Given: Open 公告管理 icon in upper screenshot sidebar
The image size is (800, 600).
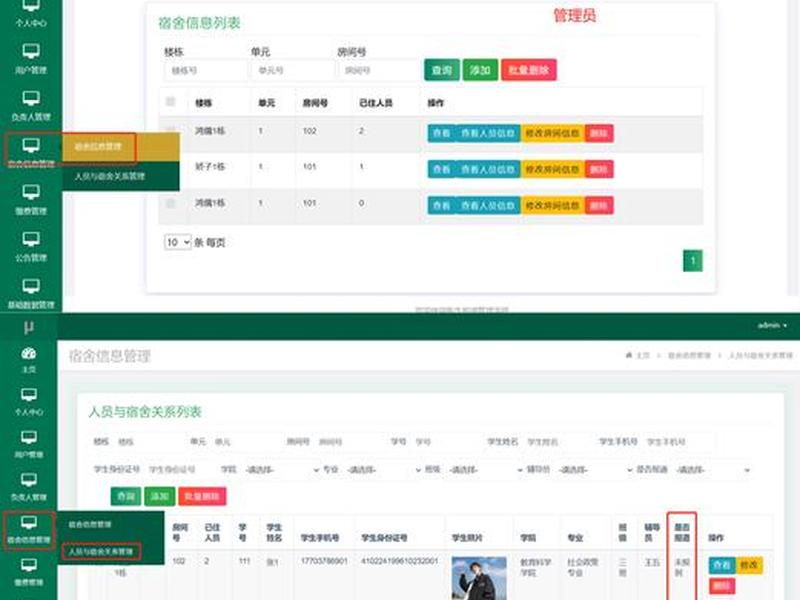Looking at the screenshot, I should coord(31,239).
